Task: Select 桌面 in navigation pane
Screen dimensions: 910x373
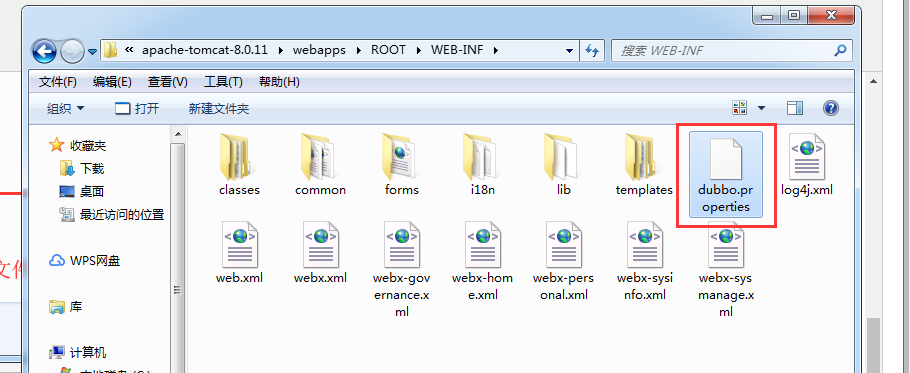Action: click(82, 191)
